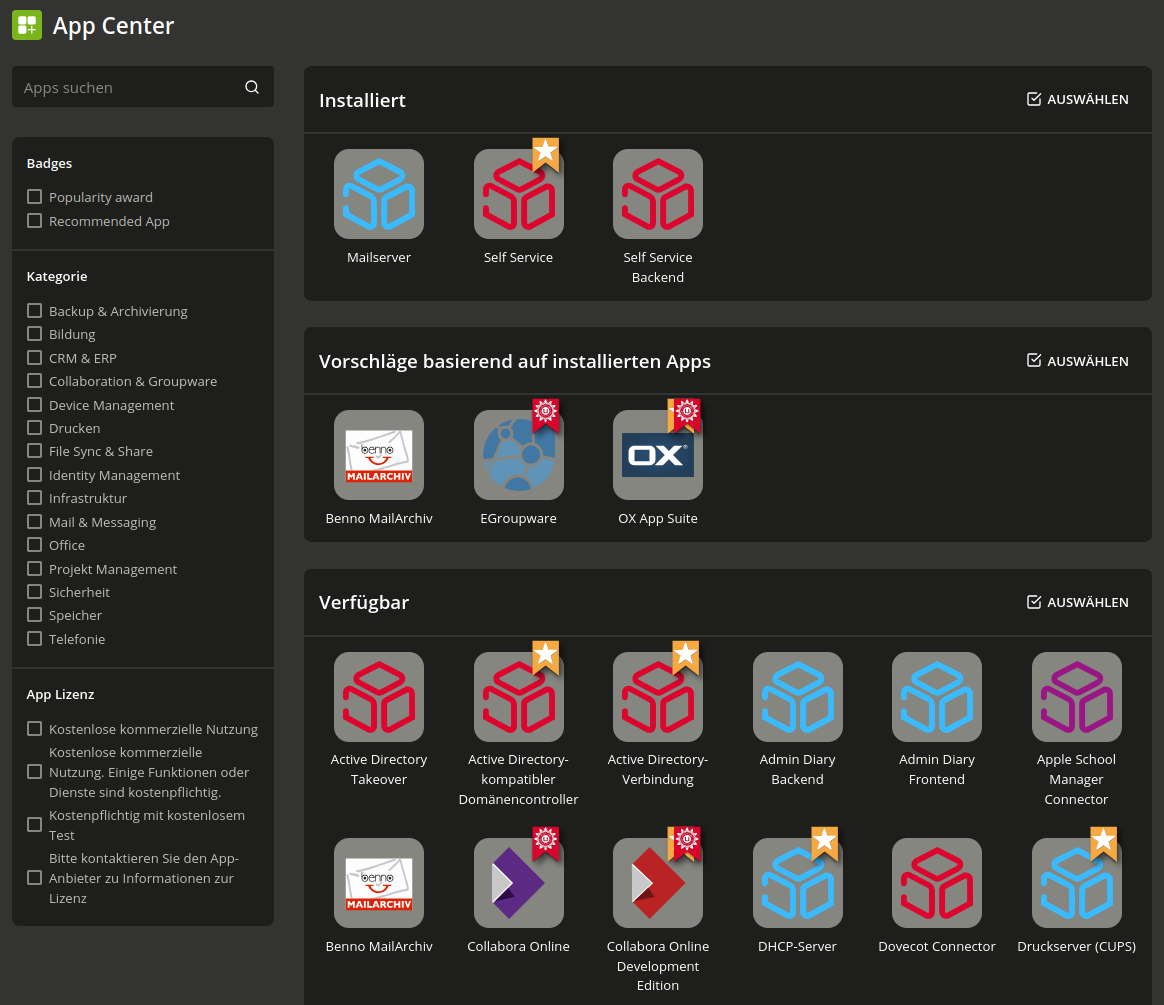Open the Self Service app

[x=518, y=194]
